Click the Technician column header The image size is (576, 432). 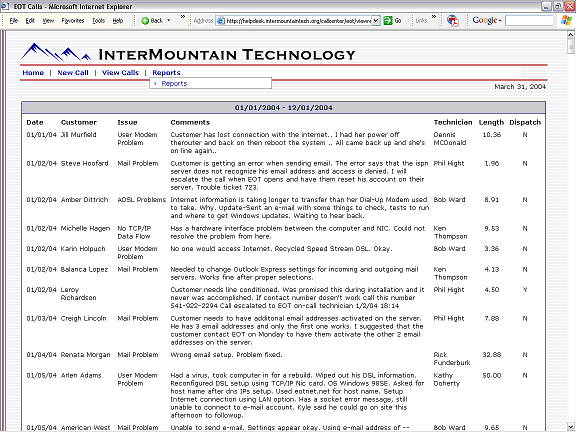pos(453,122)
